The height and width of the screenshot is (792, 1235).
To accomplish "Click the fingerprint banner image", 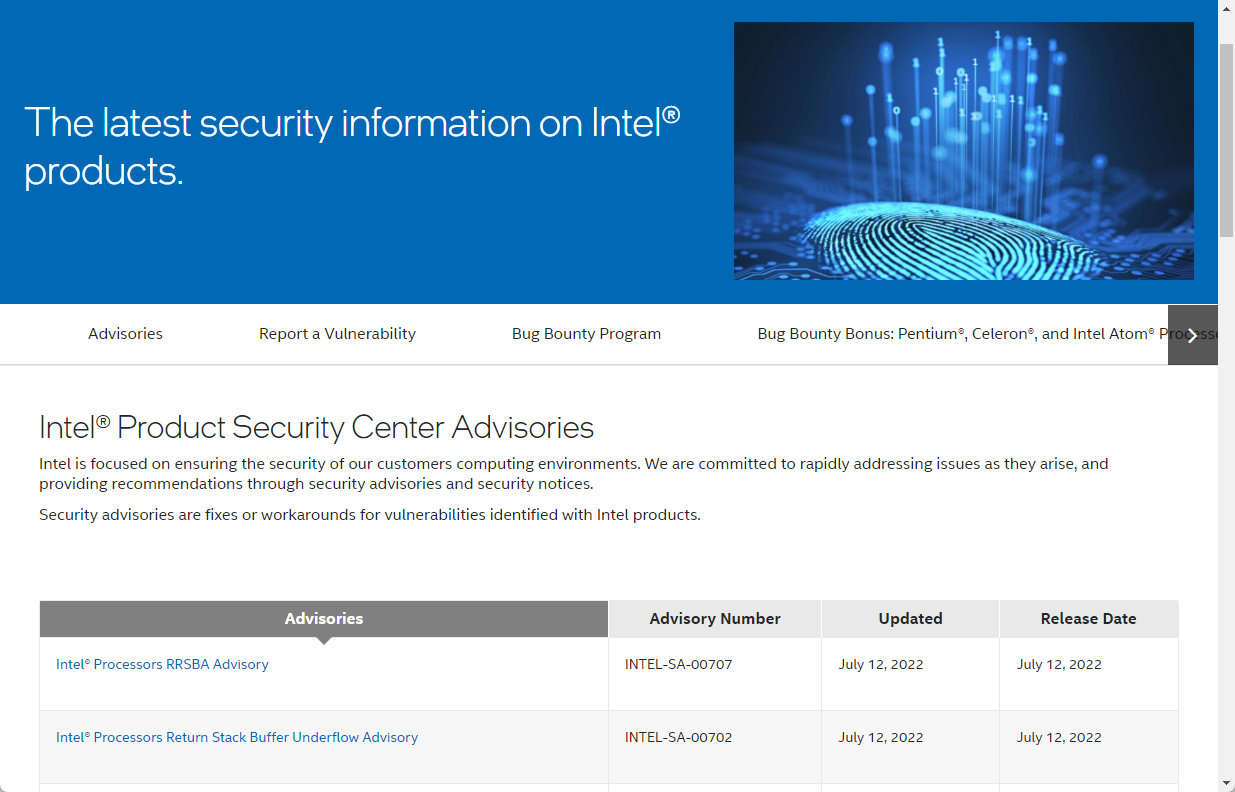I will pyautogui.click(x=963, y=151).
